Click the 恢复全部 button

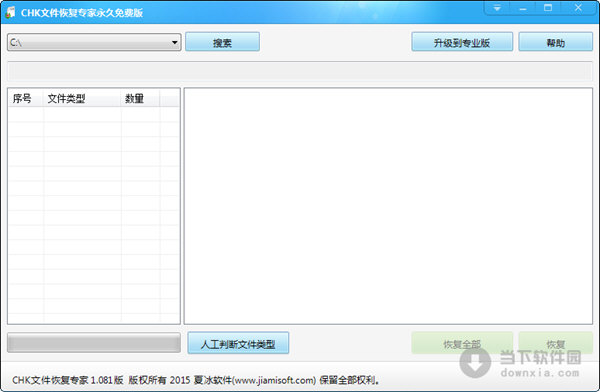click(462, 343)
